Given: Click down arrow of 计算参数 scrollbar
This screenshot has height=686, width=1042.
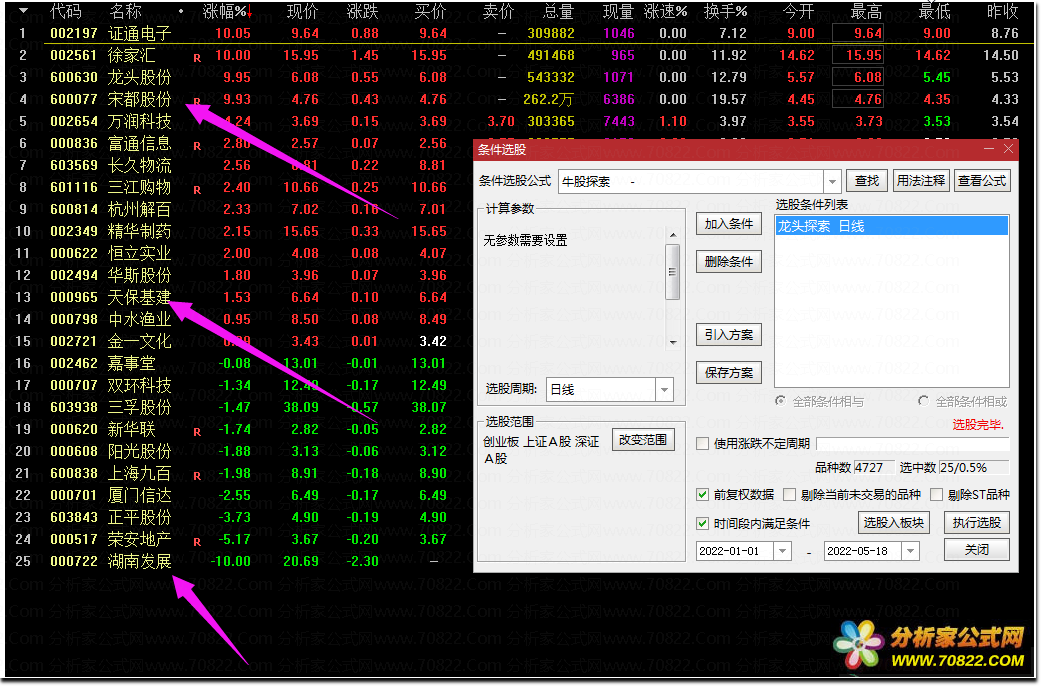Looking at the screenshot, I should (673, 343).
